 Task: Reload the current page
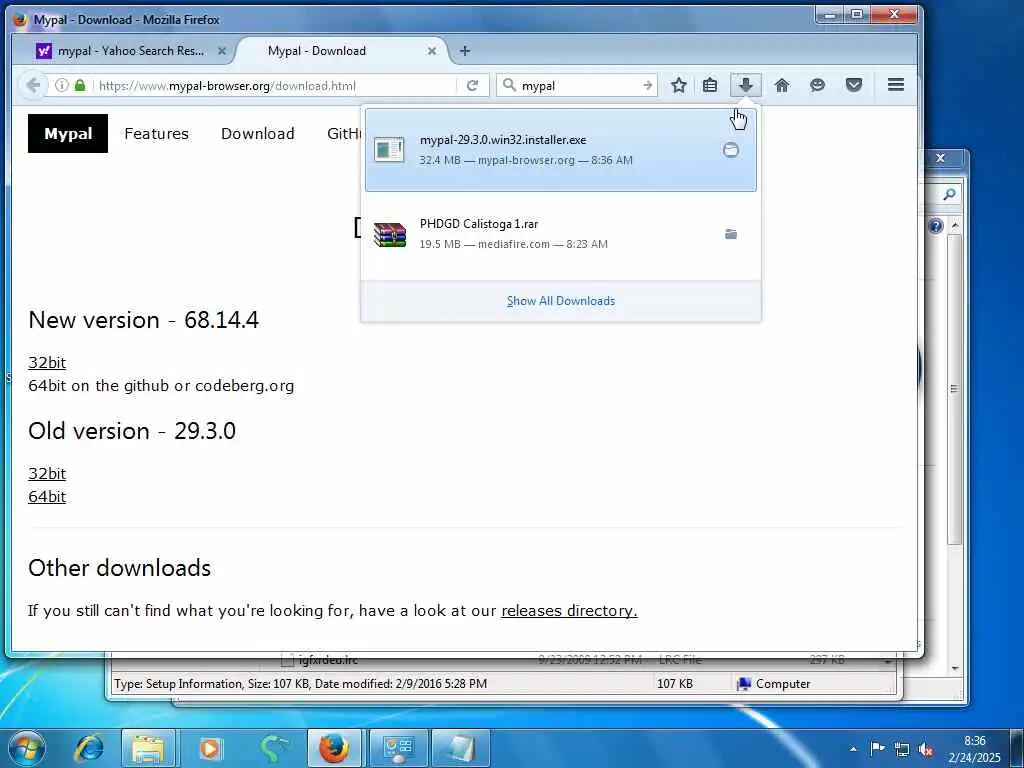coord(472,86)
